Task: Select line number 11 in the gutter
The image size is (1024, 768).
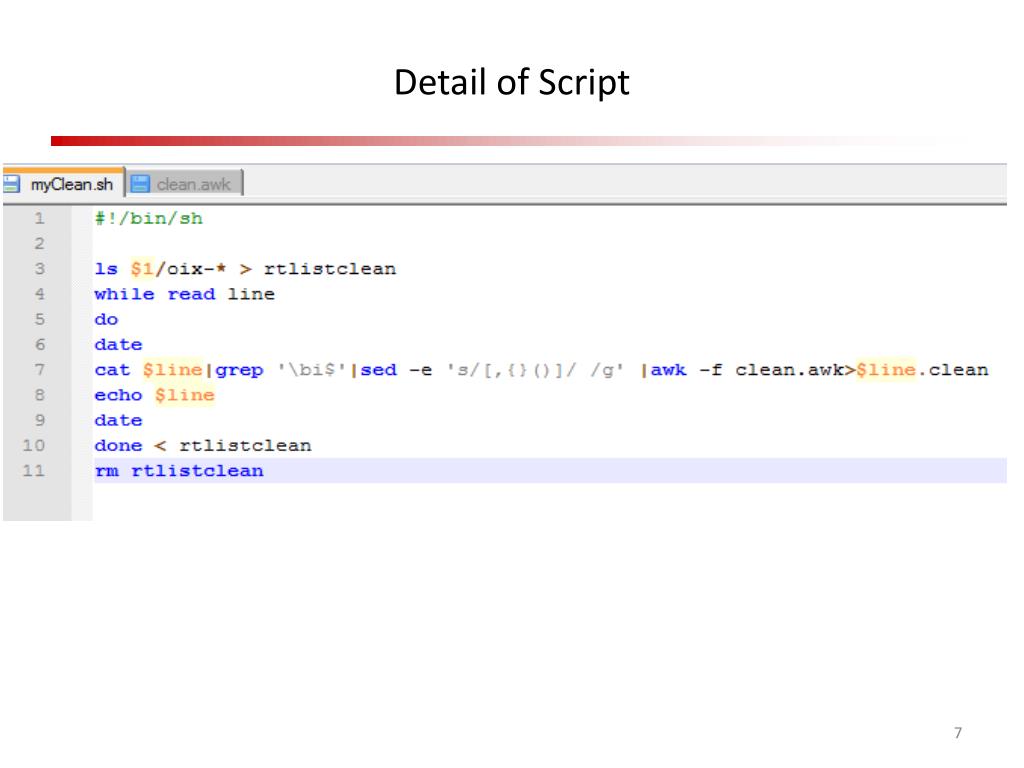Action: (x=34, y=471)
